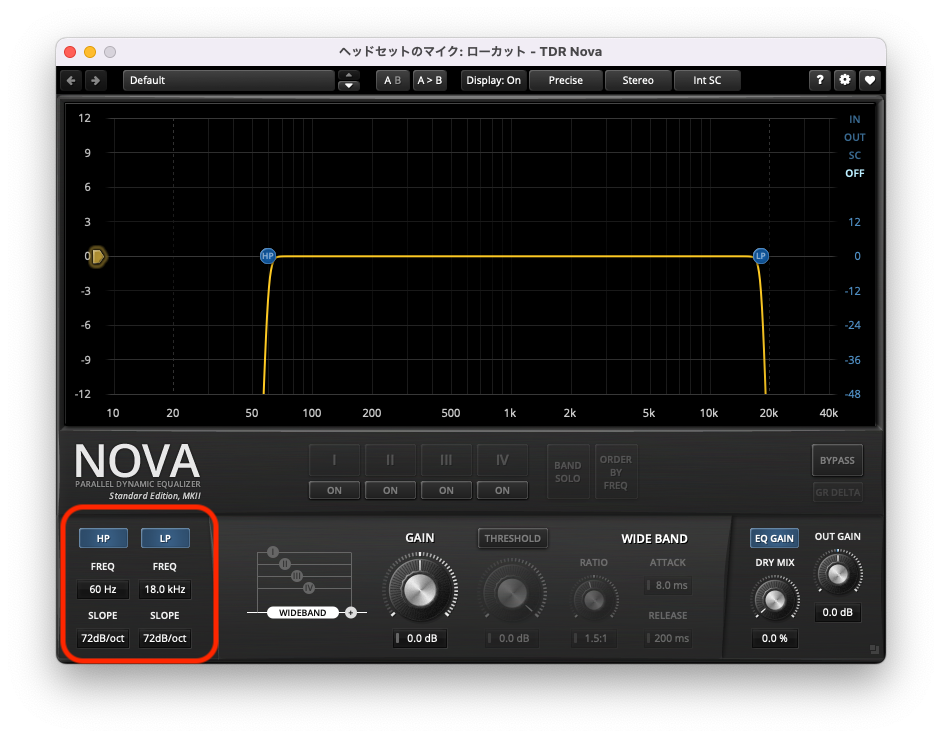Click the plus button beside WIDEBAND
Screen dimensions: 942x738
coord(351,612)
